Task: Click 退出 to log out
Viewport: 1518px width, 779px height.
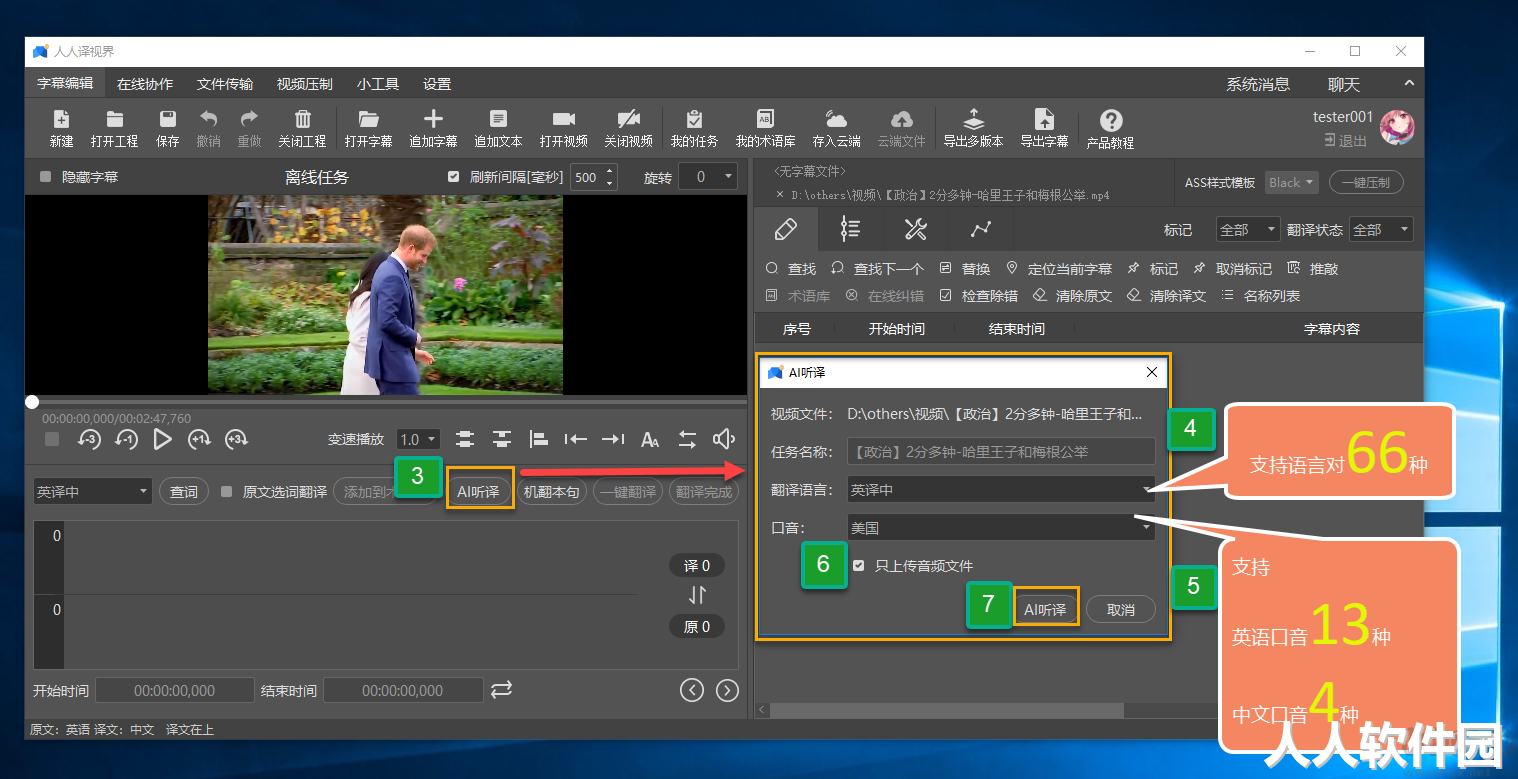Action: tap(1345, 141)
